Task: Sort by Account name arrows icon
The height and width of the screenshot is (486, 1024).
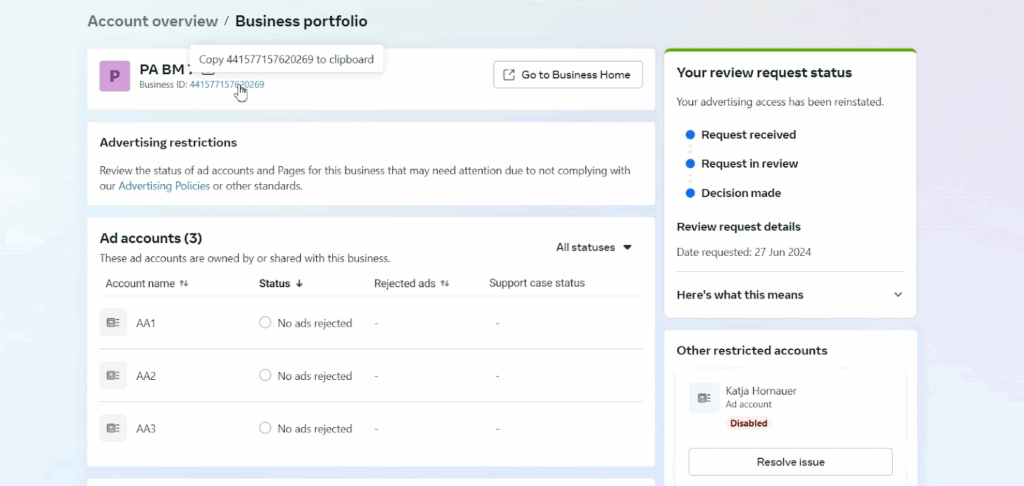Action: 183,284
